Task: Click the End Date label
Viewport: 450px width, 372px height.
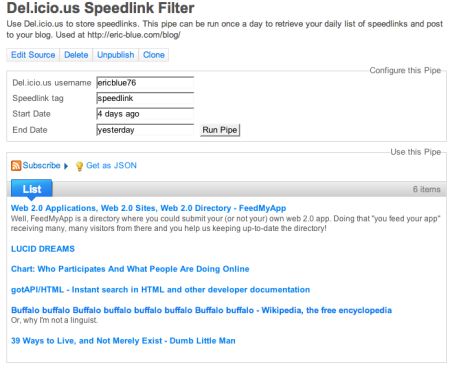Action: pyautogui.click(x=30, y=130)
